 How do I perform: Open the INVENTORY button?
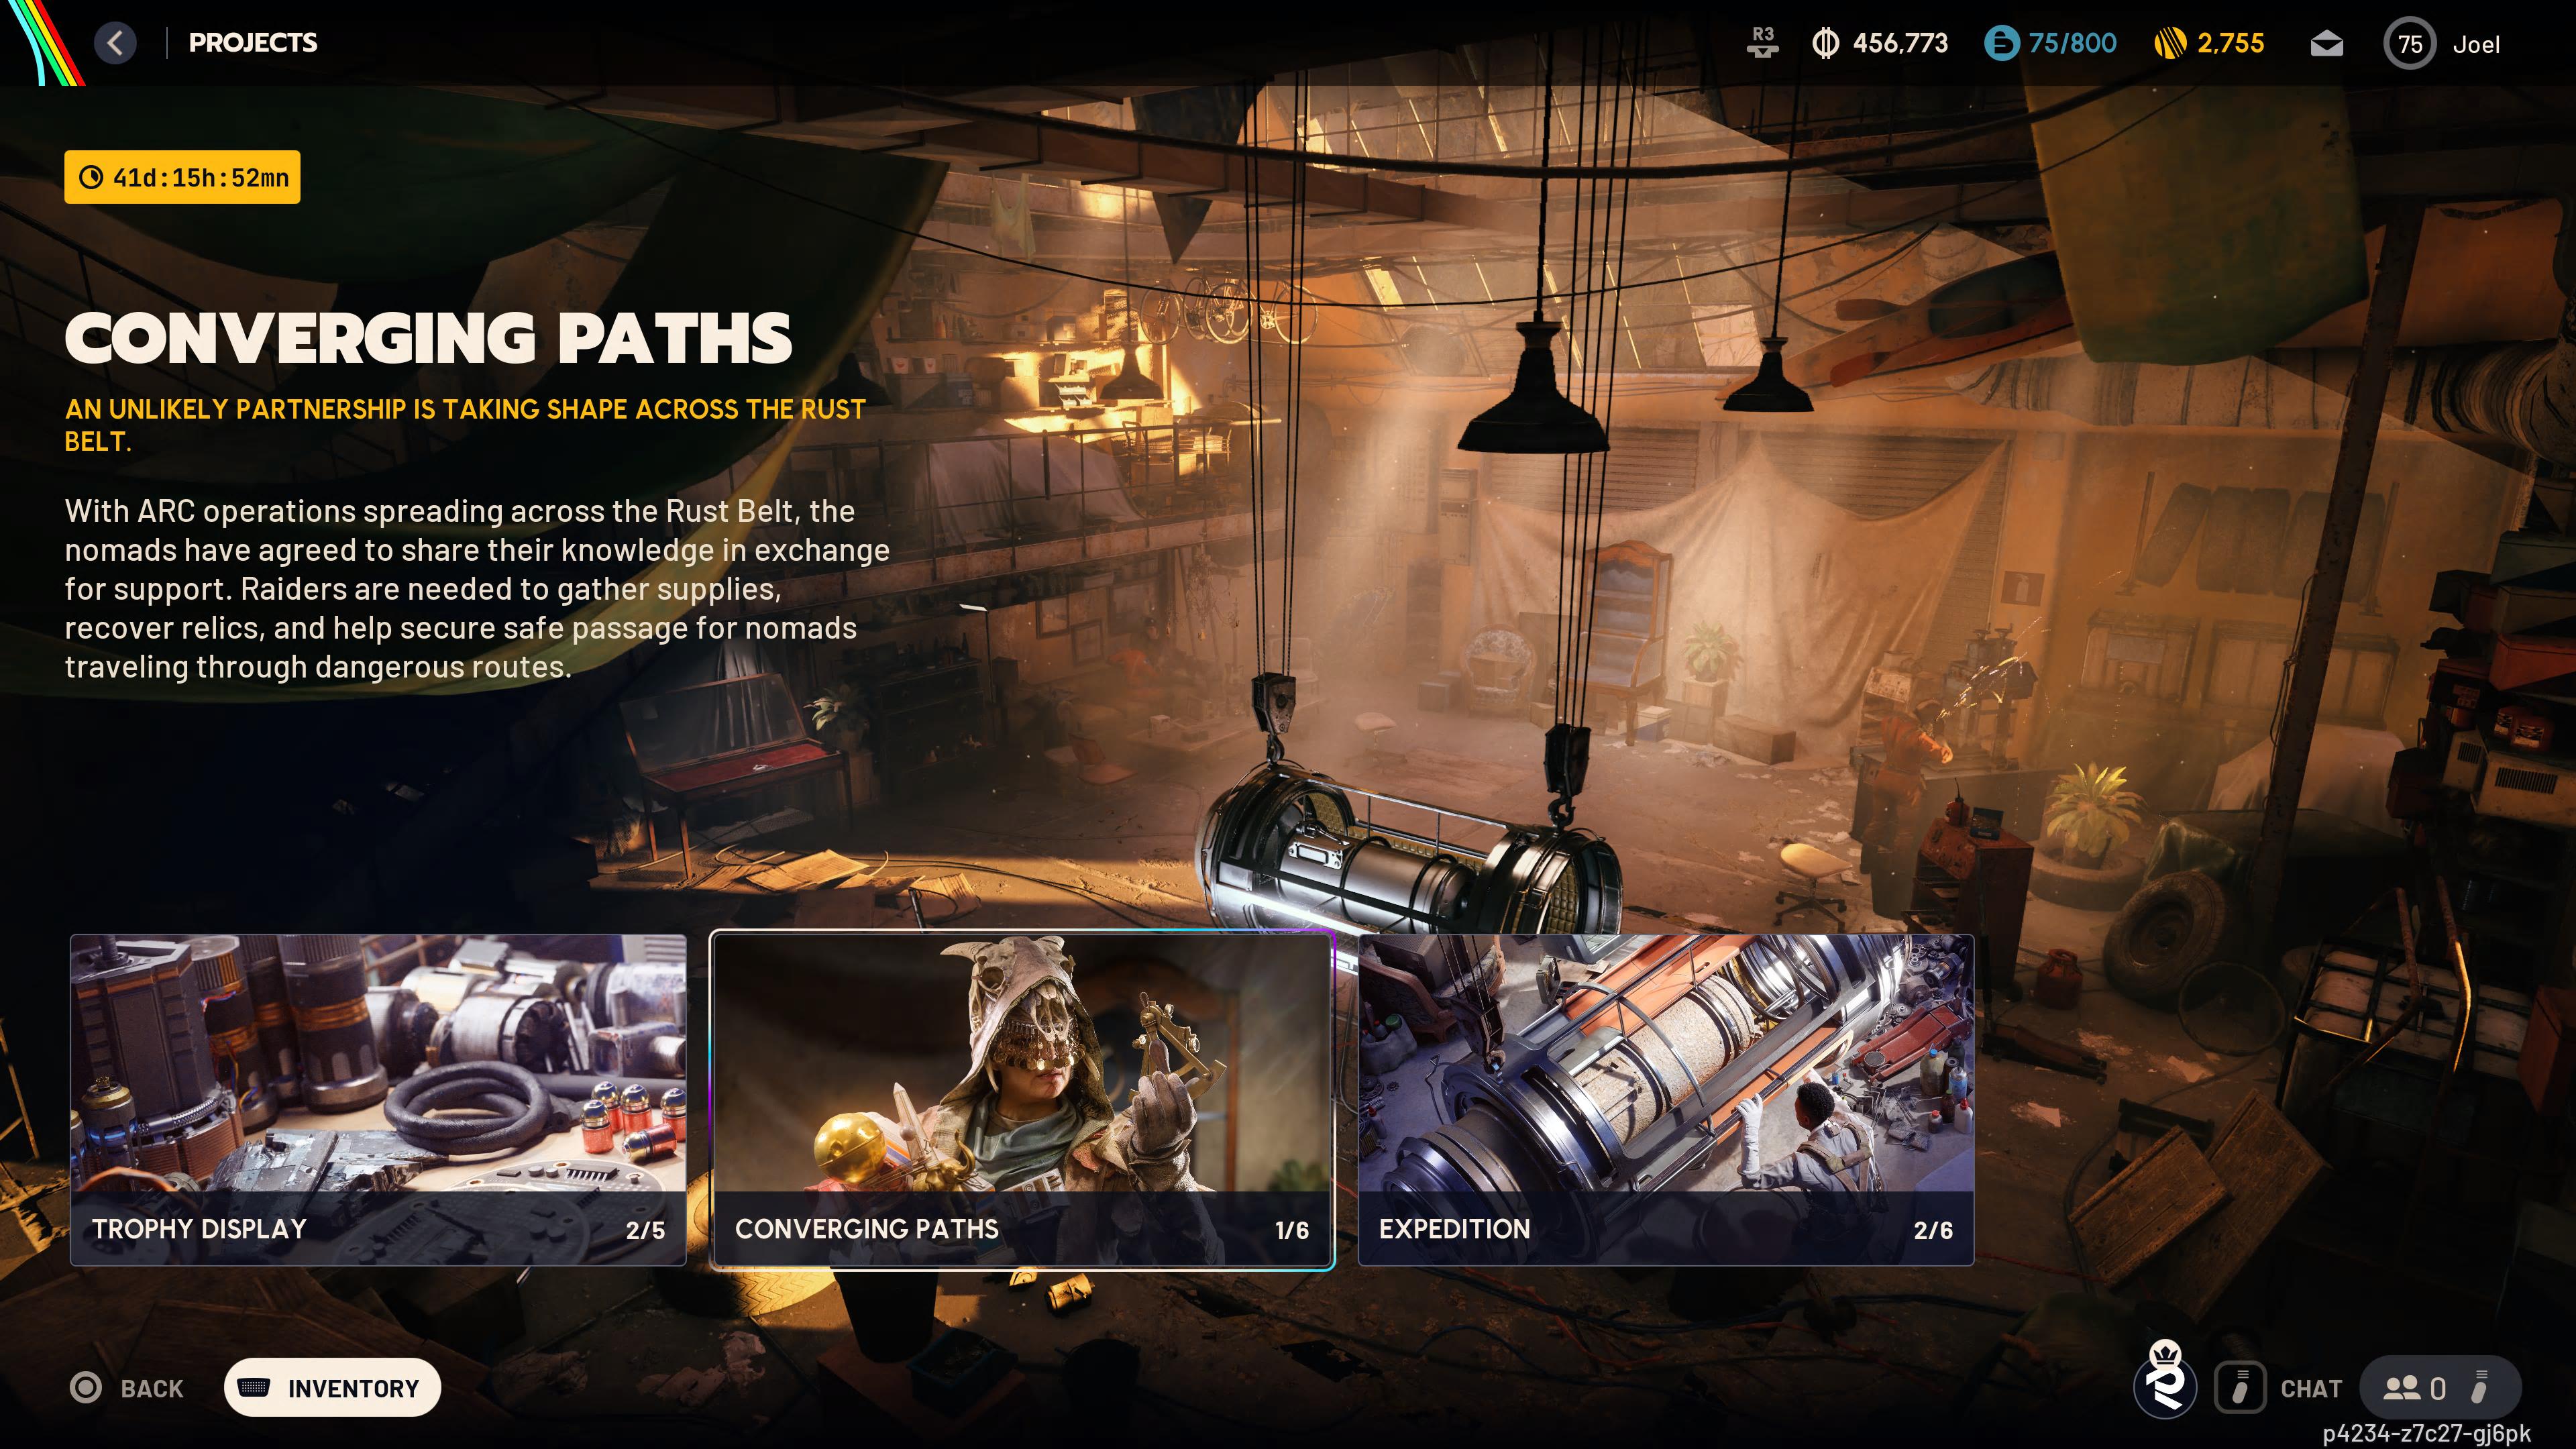[332, 1387]
